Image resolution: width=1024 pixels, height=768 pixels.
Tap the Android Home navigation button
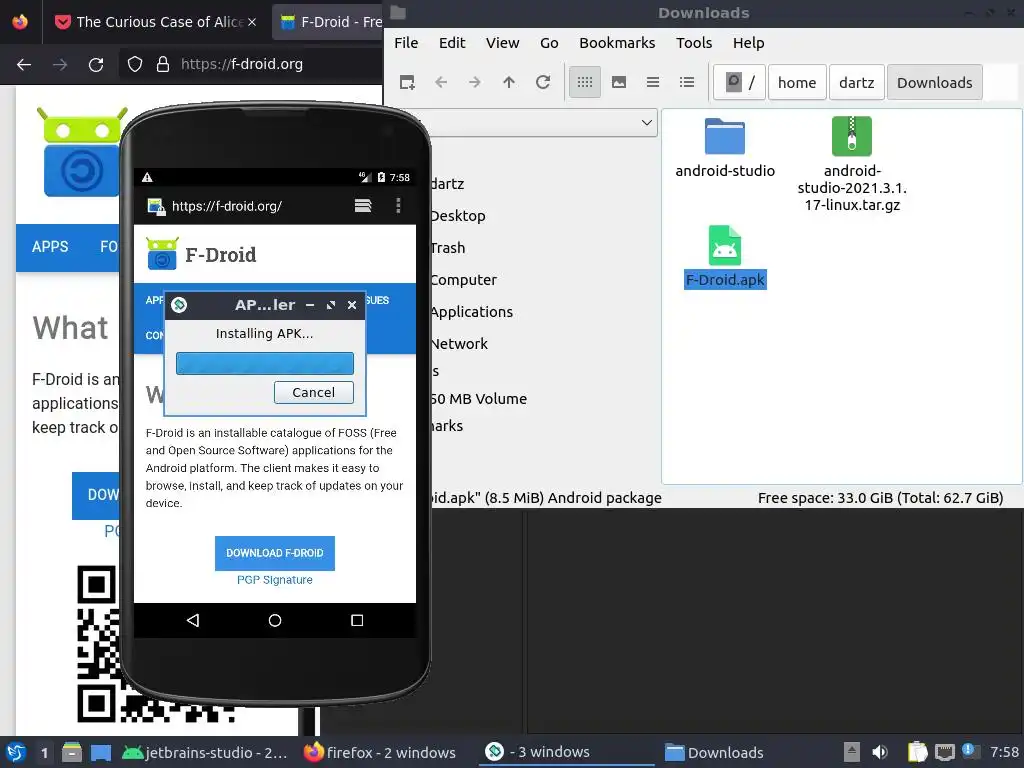click(x=275, y=620)
